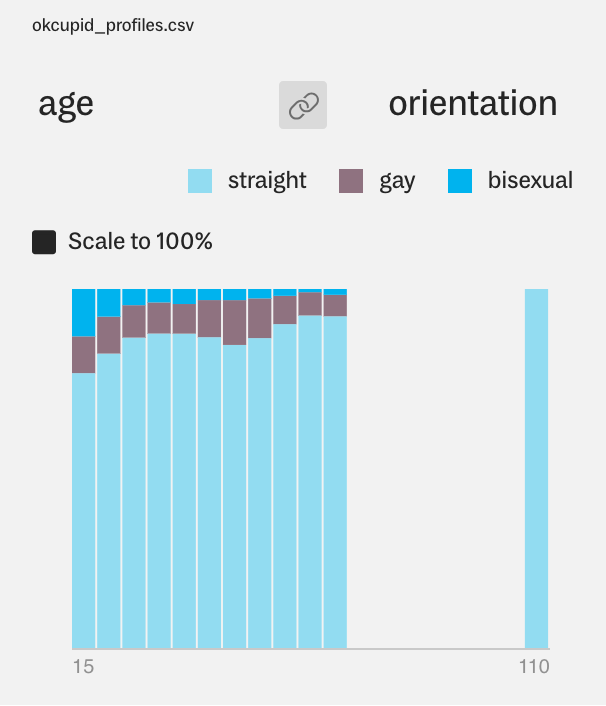Click the gay legend label text
This screenshot has height=706, width=606.
click(x=397, y=182)
